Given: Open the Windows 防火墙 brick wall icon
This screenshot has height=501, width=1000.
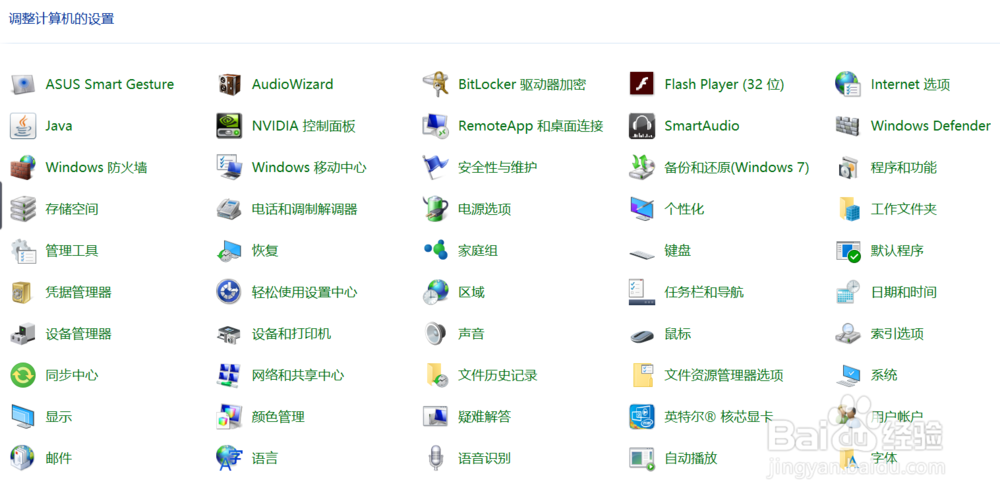Looking at the screenshot, I should (x=23, y=167).
